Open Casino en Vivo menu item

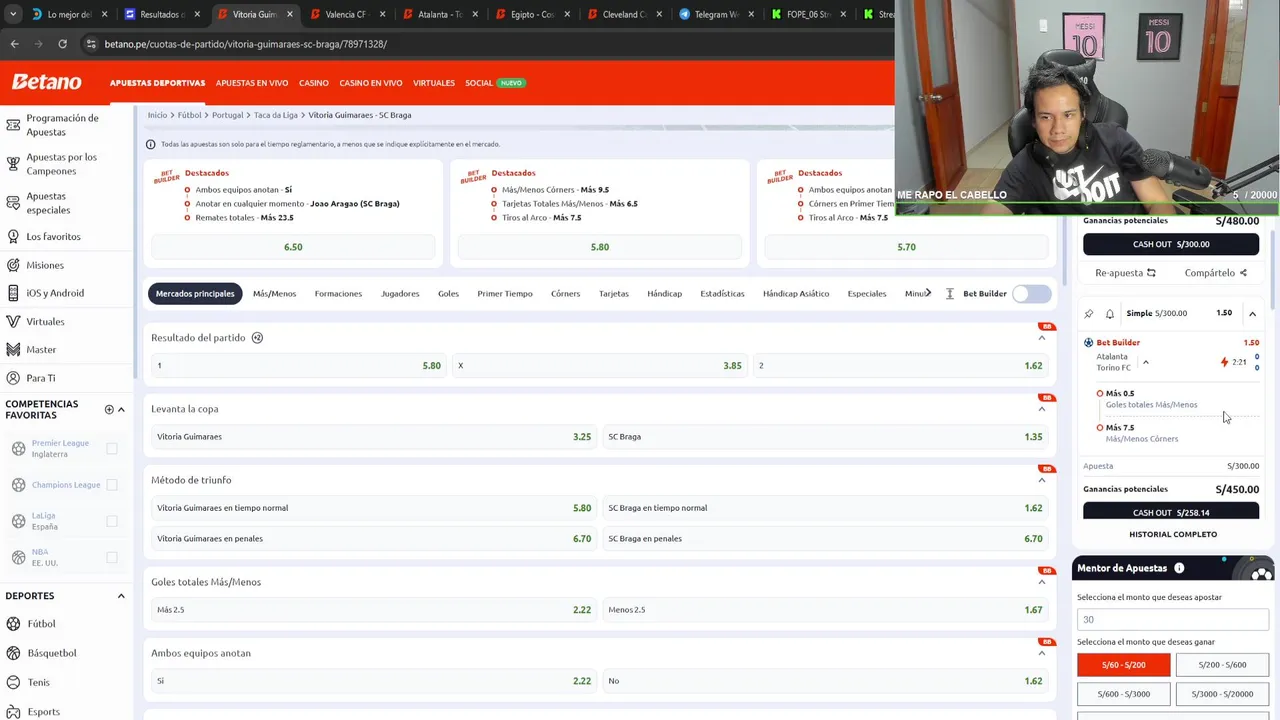pyautogui.click(x=371, y=83)
